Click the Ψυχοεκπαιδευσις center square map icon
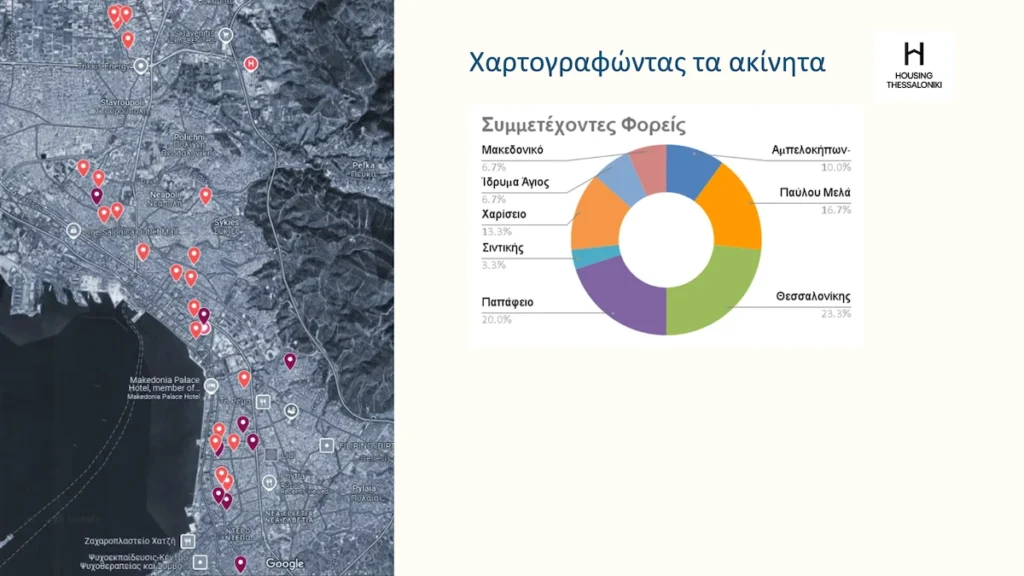1024x576 pixels. (202, 561)
